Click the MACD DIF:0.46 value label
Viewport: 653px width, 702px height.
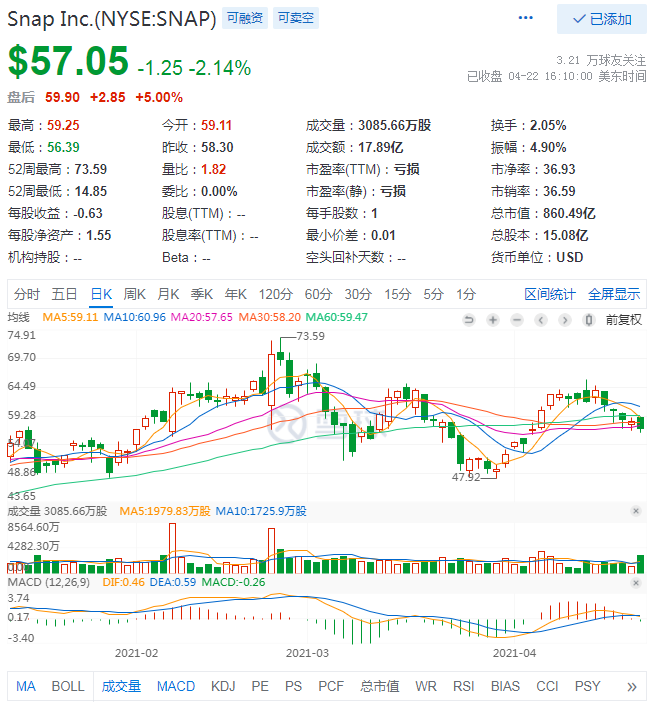coord(124,582)
